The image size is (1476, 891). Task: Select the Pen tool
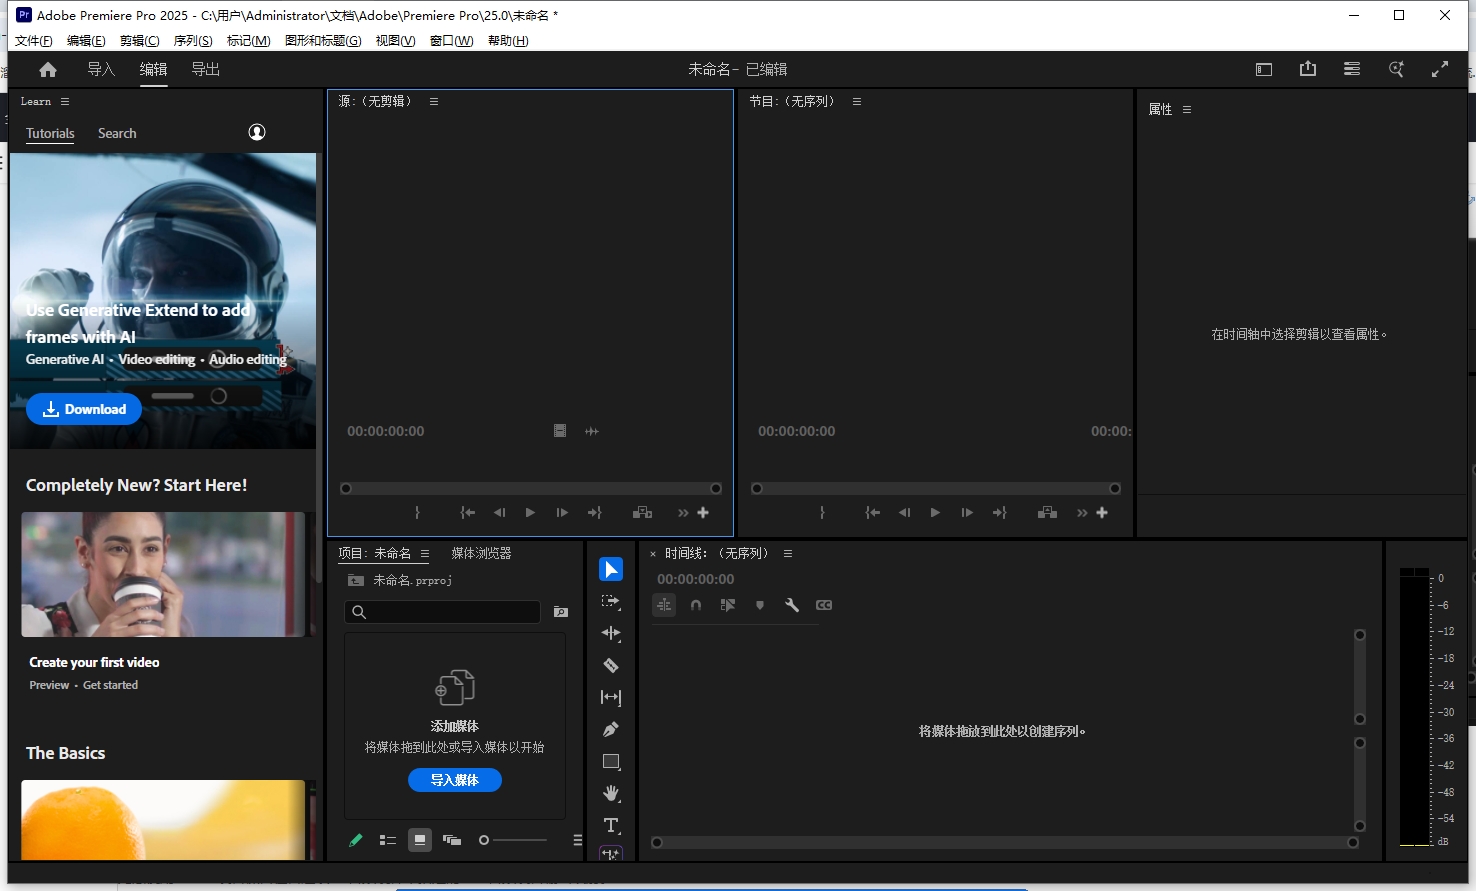(x=611, y=729)
